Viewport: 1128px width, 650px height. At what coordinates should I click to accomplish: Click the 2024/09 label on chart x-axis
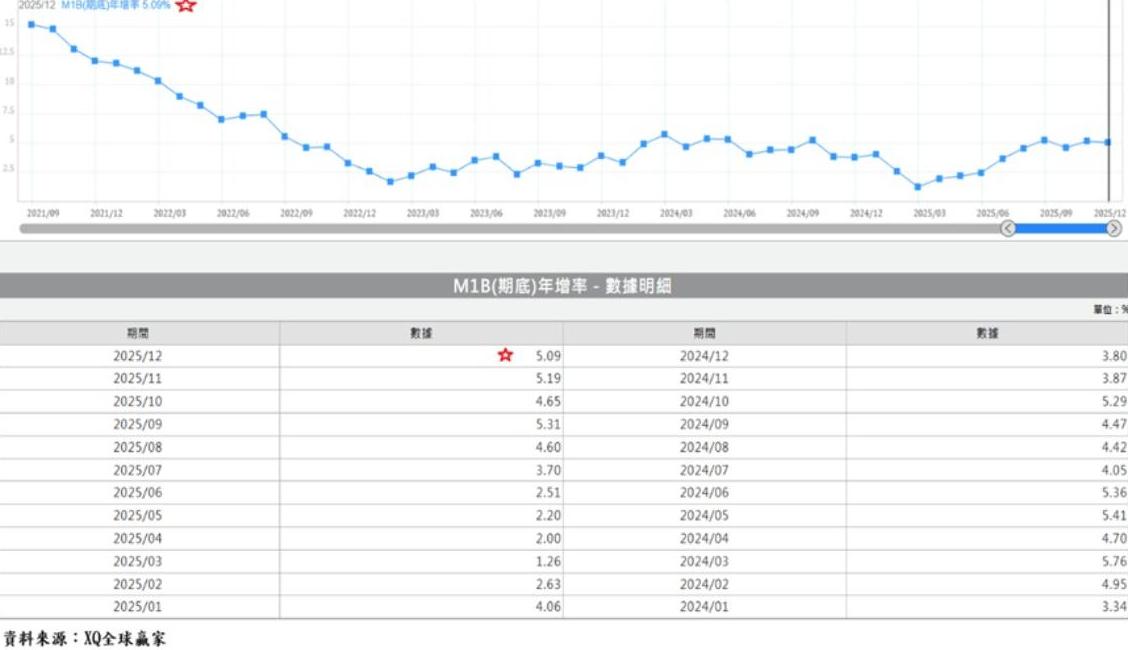pyautogui.click(x=802, y=213)
